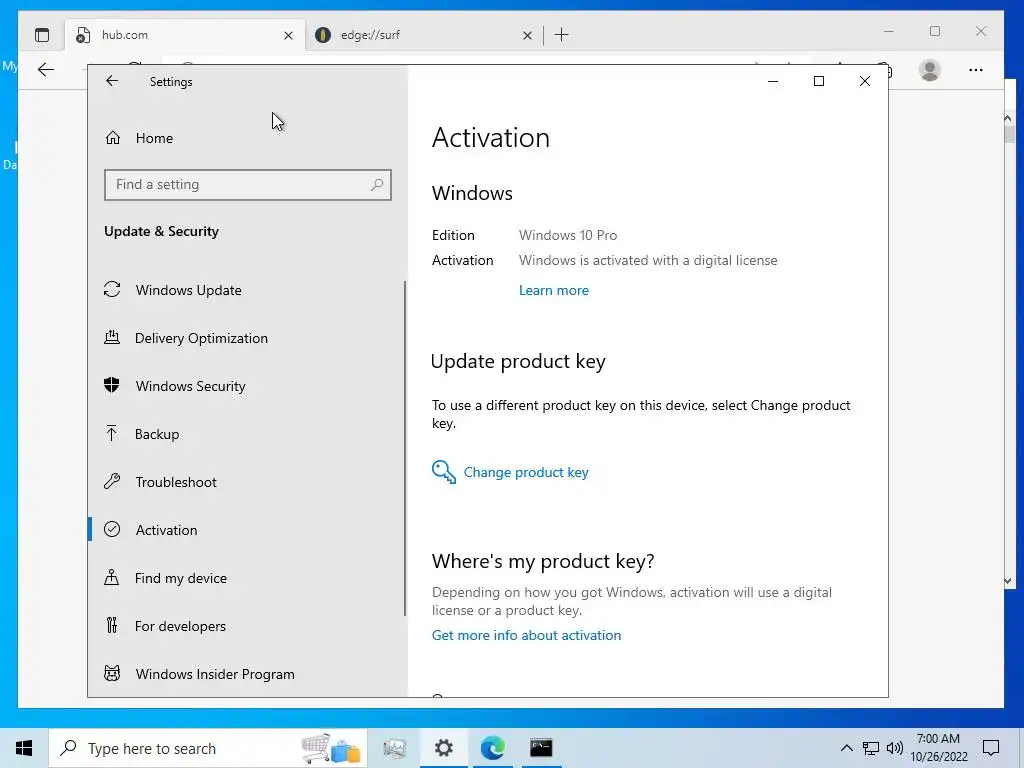
Task: Open Get more info about activation
Action: pos(526,635)
